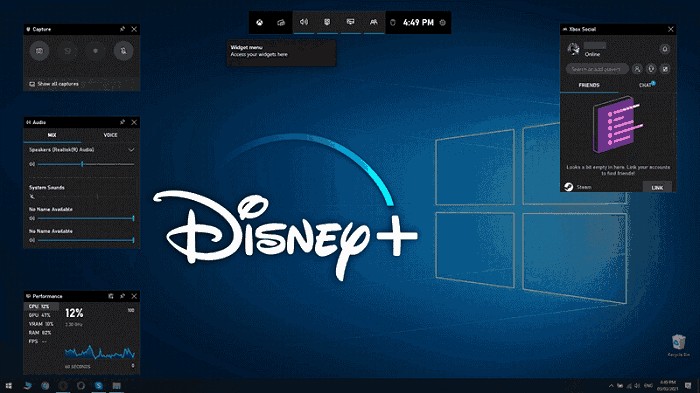The image size is (700, 393).
Task: Set volume of second No Name Available slider
Action: point(86,240)
